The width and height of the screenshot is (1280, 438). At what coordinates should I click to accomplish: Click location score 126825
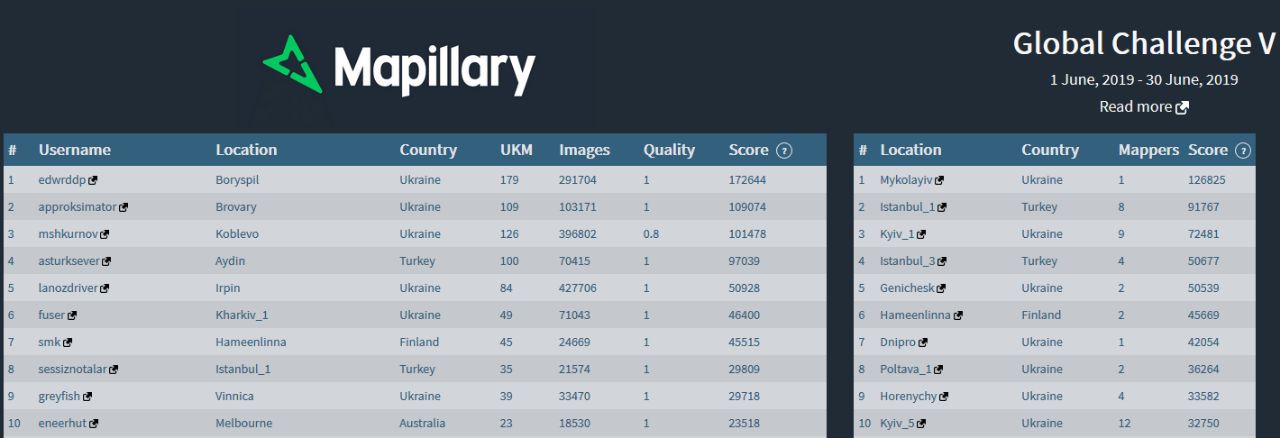pos(1206,180)
